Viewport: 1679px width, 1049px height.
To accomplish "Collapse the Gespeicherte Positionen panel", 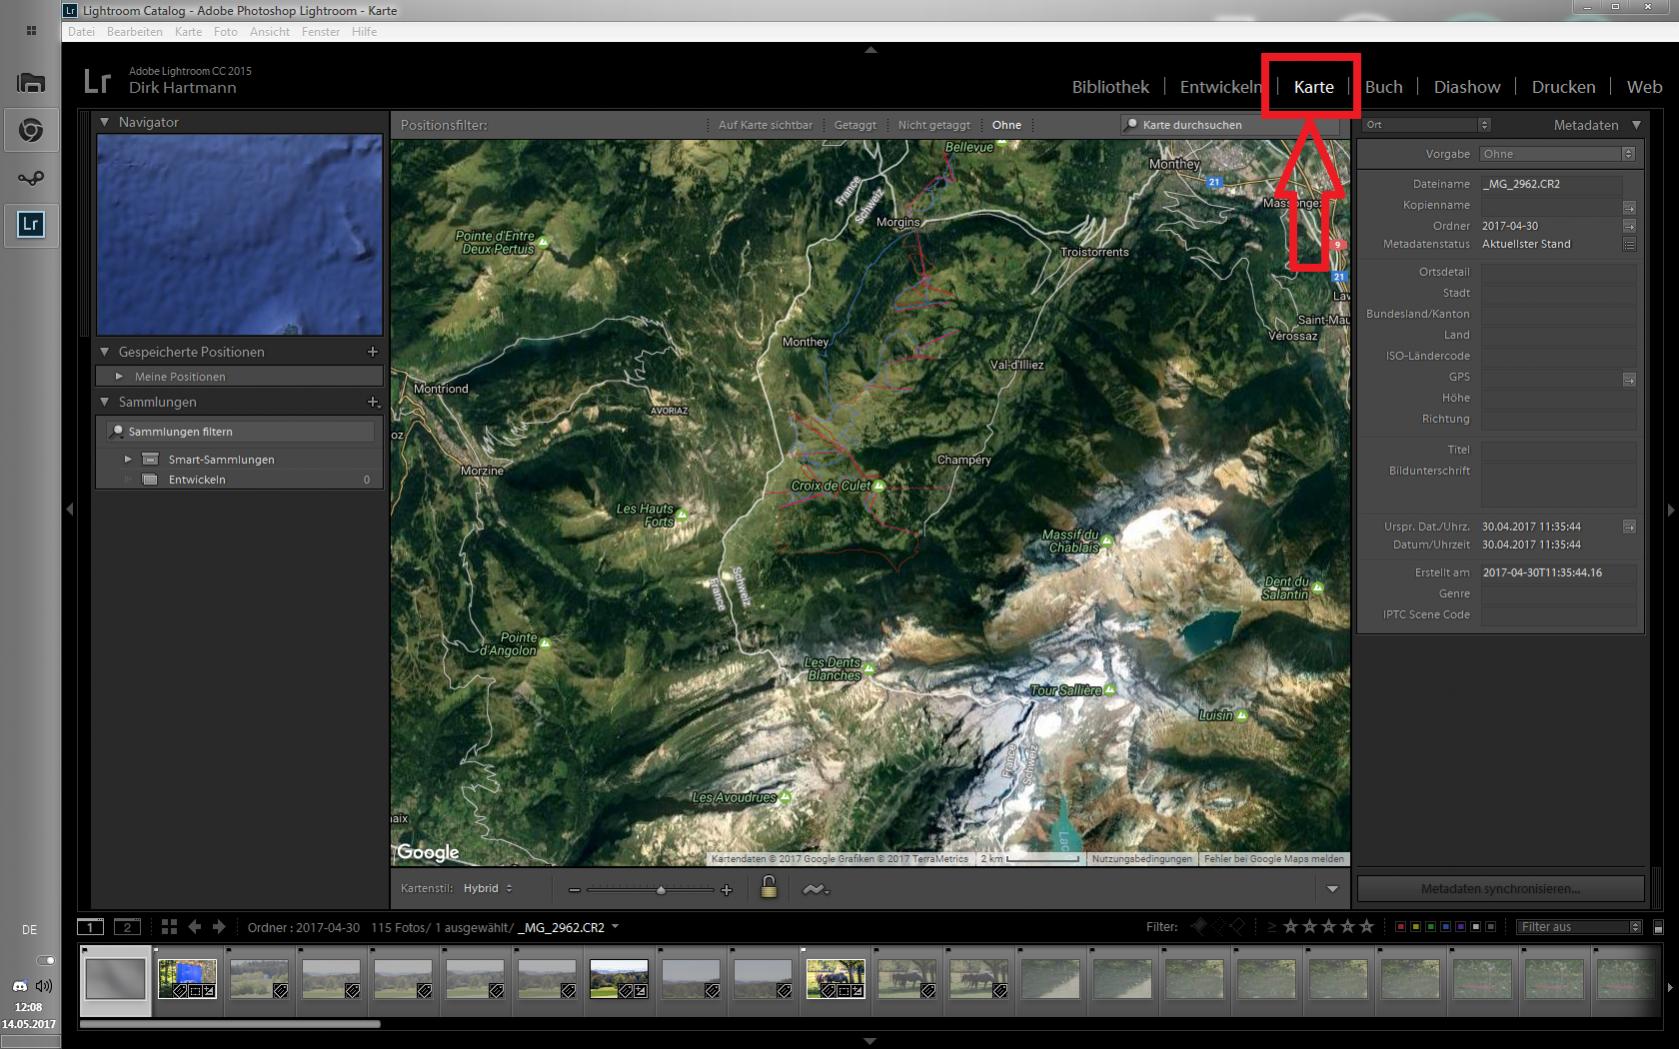I will coord(104,352).
